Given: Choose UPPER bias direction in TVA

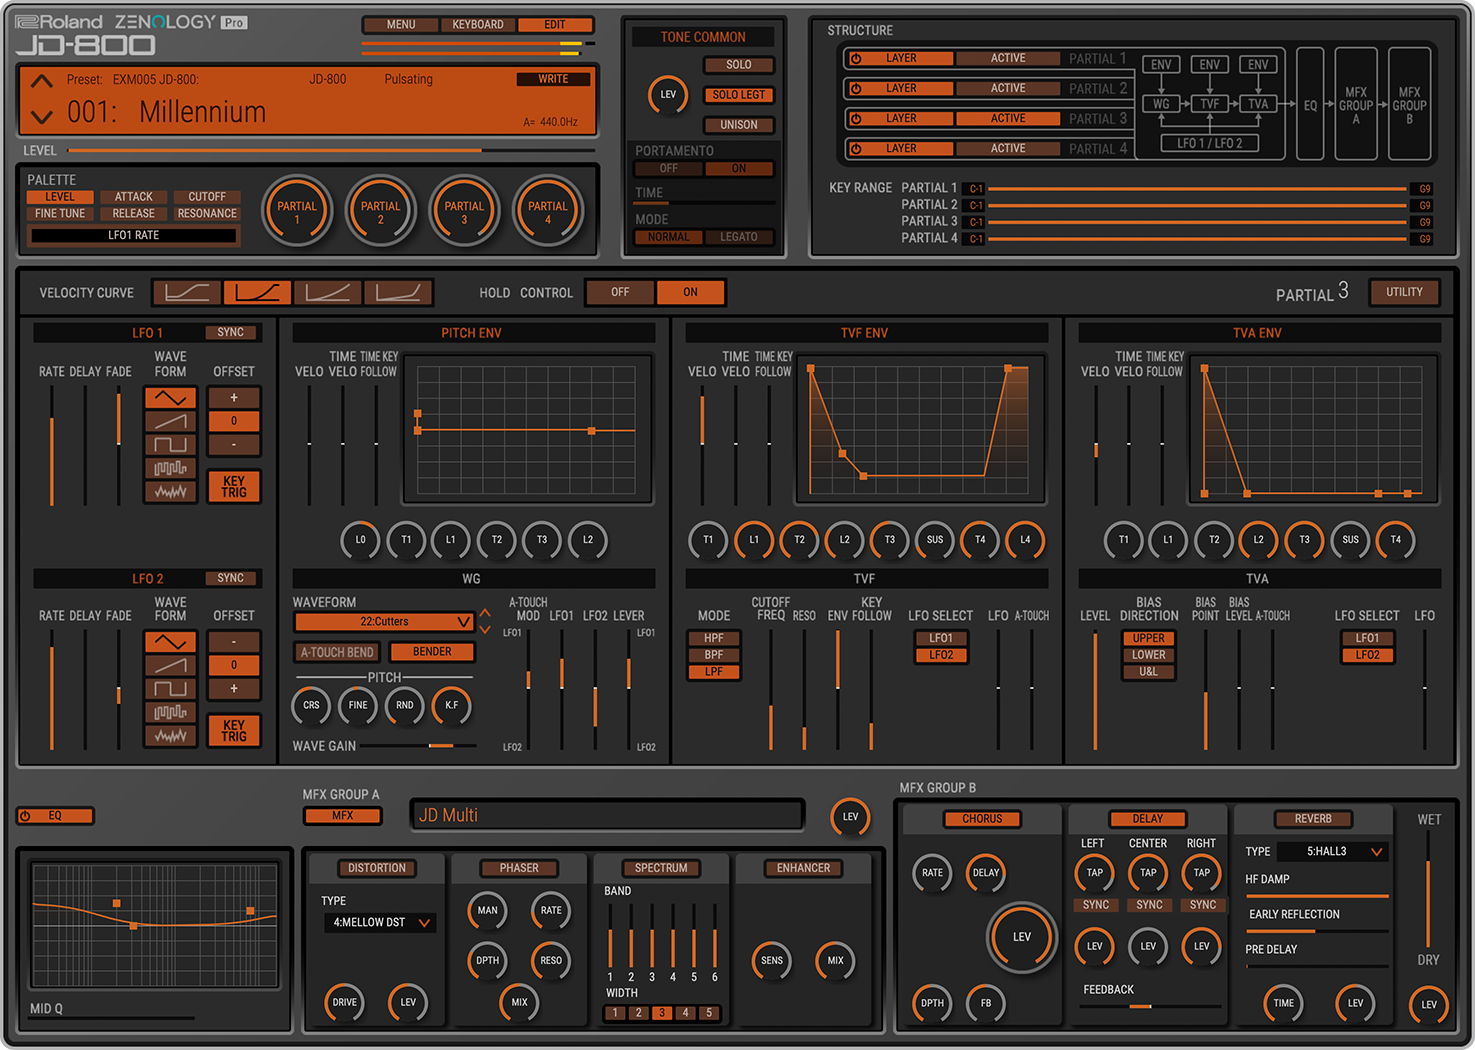Looking at the screenshot, I should (x=1147, y=637).
